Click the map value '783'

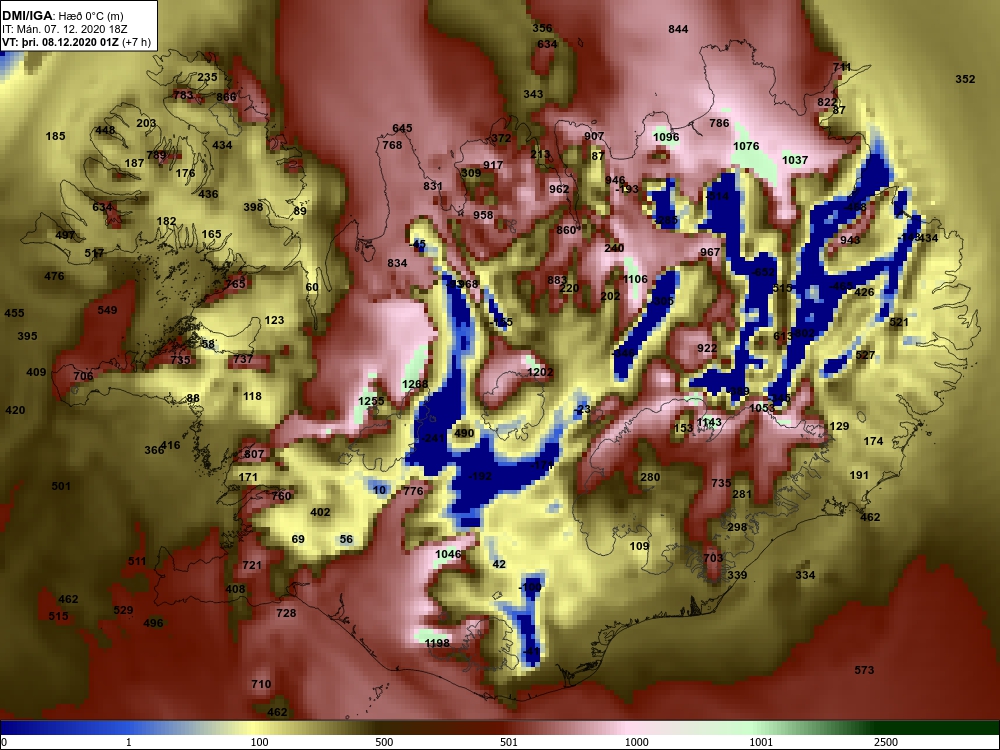pyautogui.click(x=183, y=95)
